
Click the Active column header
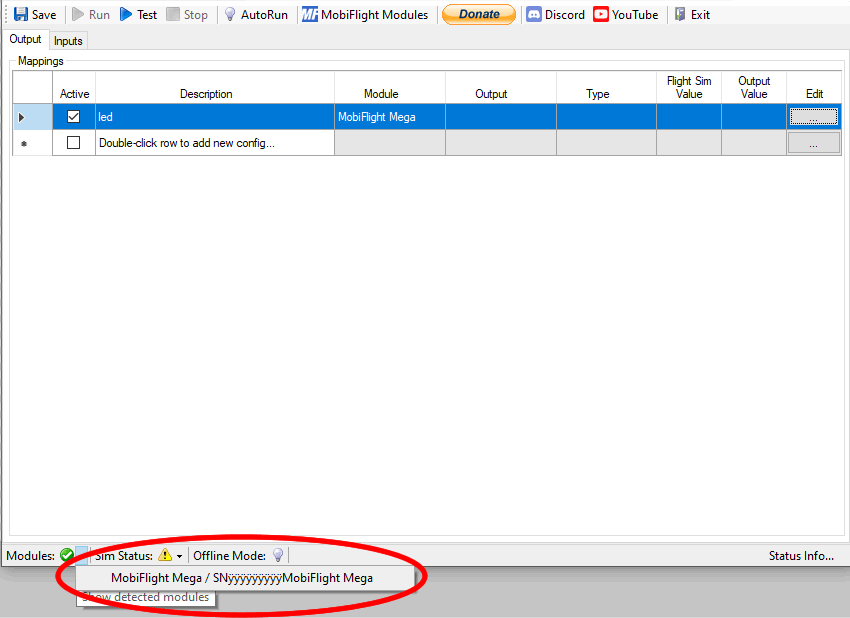point(74,87)
